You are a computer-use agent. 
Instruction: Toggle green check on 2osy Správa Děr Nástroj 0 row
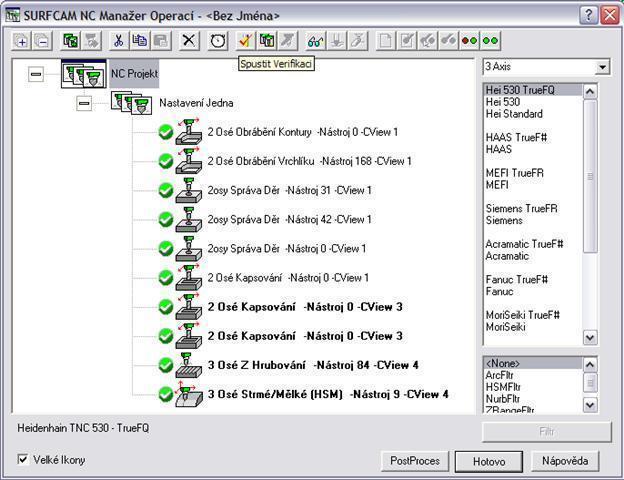[x=166, y=249]
